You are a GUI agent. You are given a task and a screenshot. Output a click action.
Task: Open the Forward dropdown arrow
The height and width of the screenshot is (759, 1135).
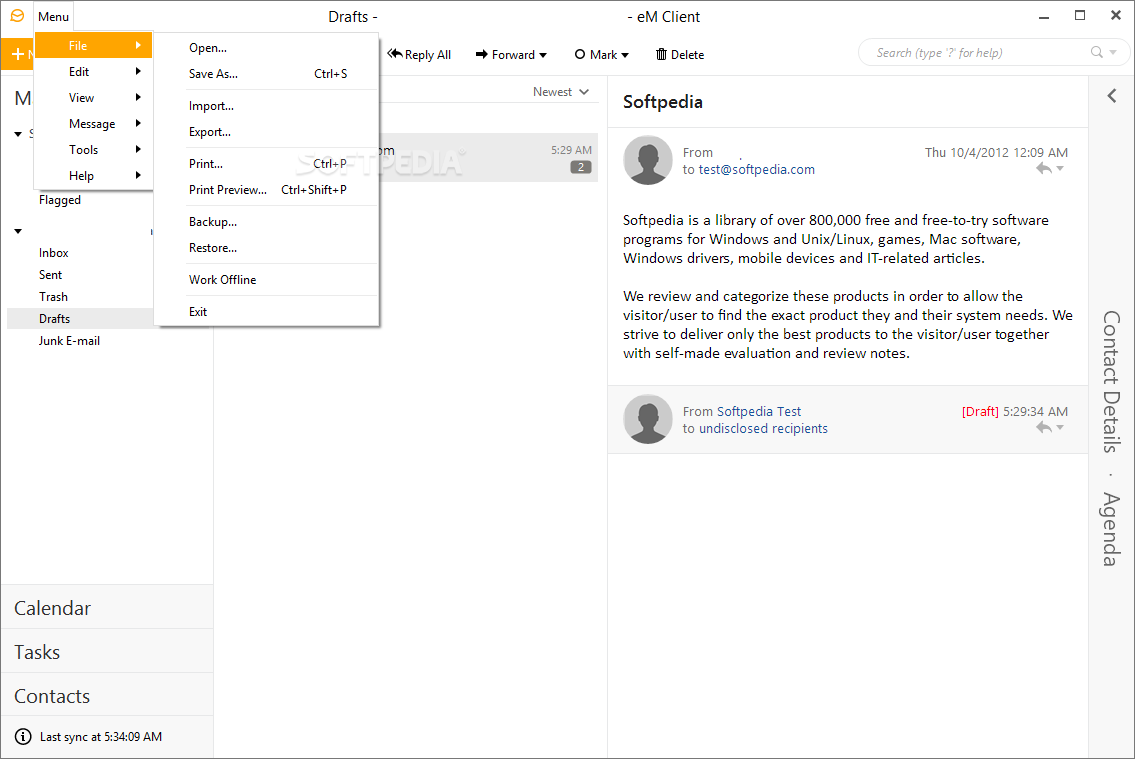tap(543, 55)
